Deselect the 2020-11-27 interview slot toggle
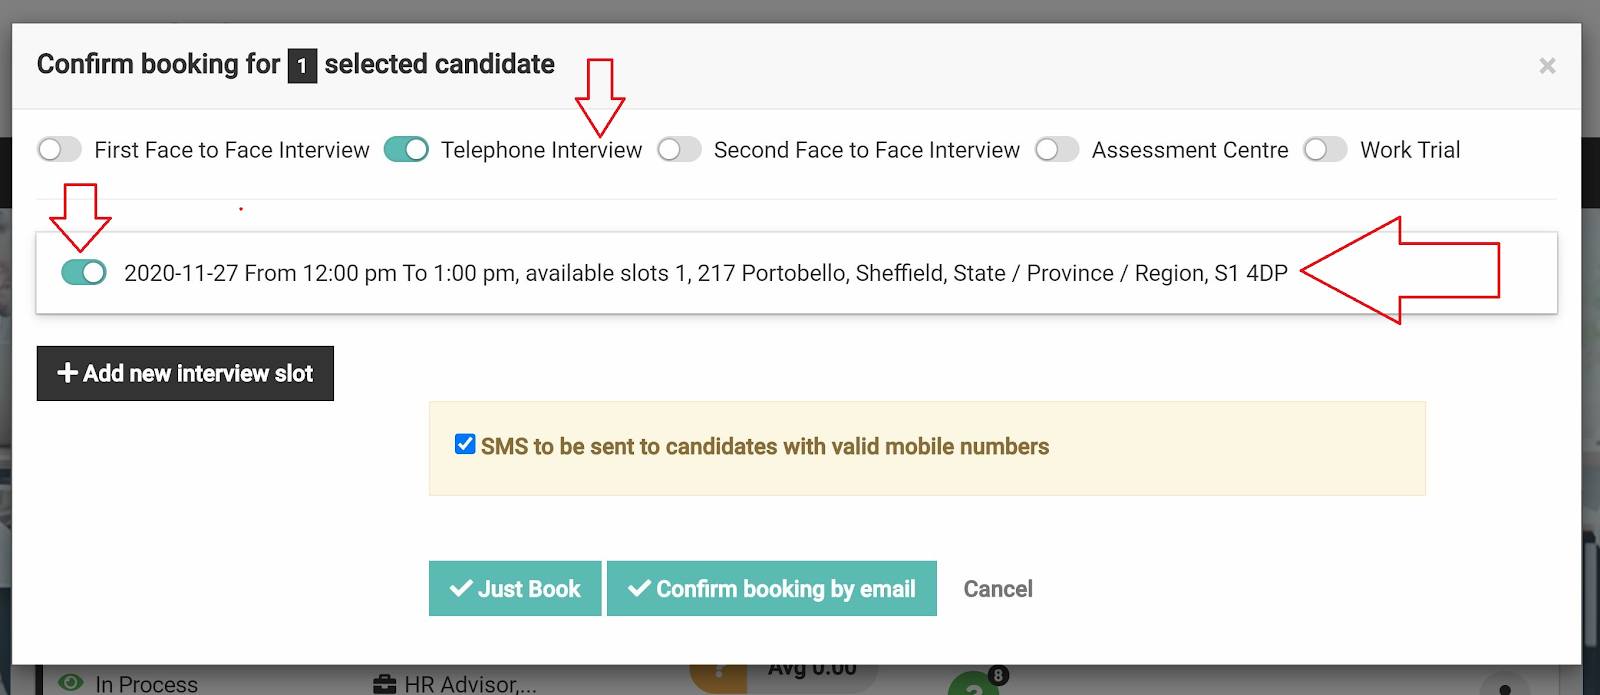 tap(84, 272)
